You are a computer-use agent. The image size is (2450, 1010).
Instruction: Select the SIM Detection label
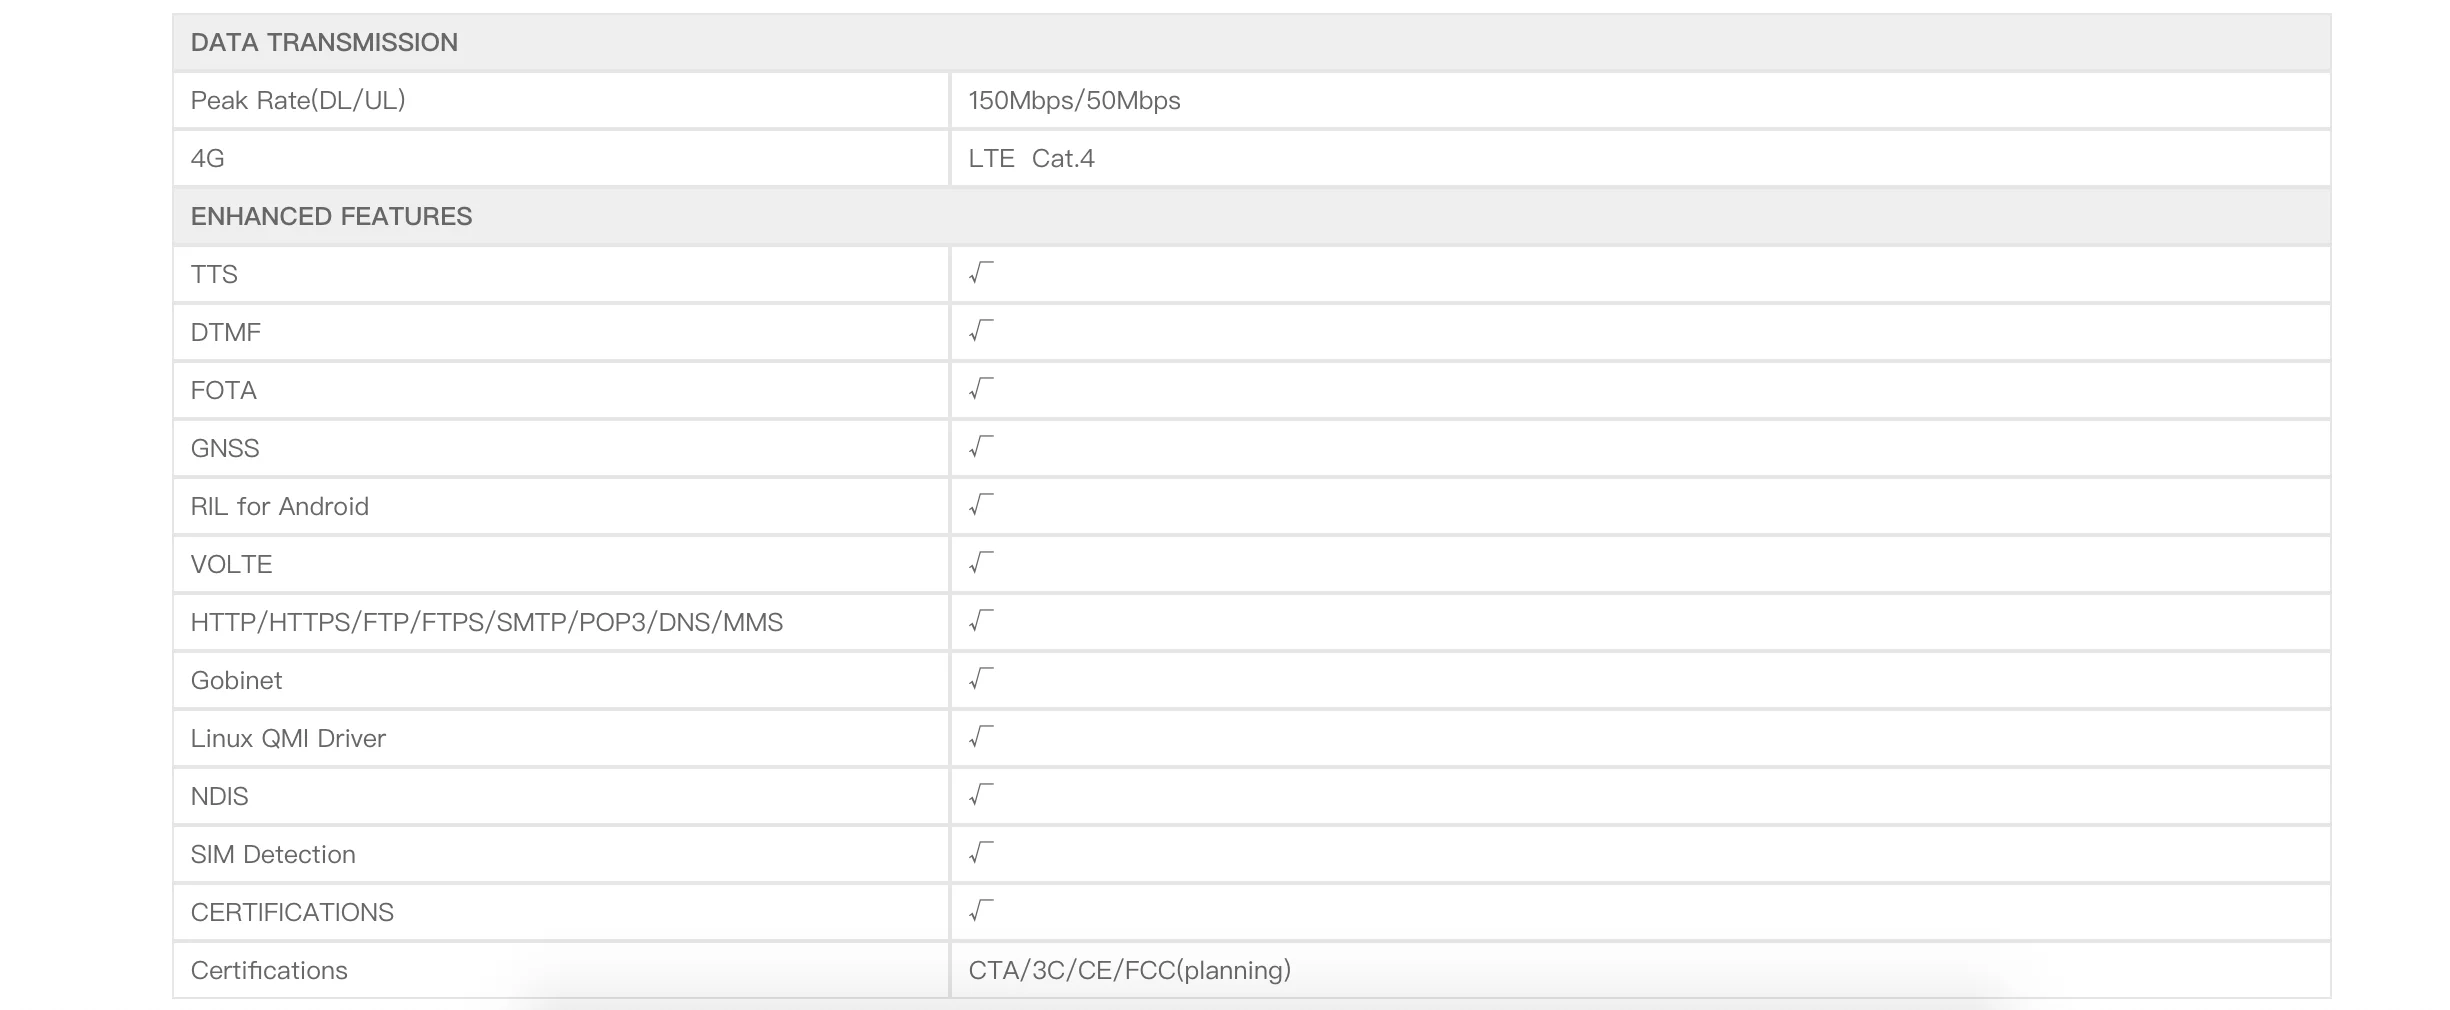click(x=273, y=854)
